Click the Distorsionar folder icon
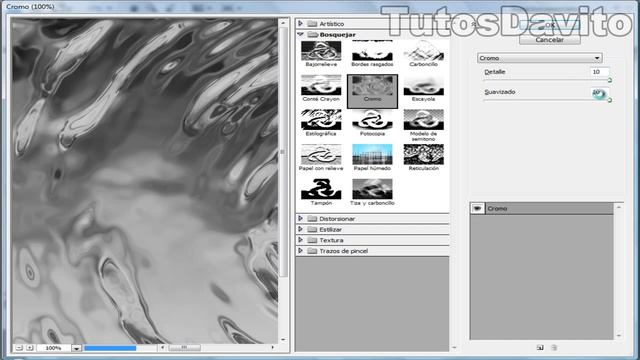Viewport: 640px width, 360px height. coord(312,219)
